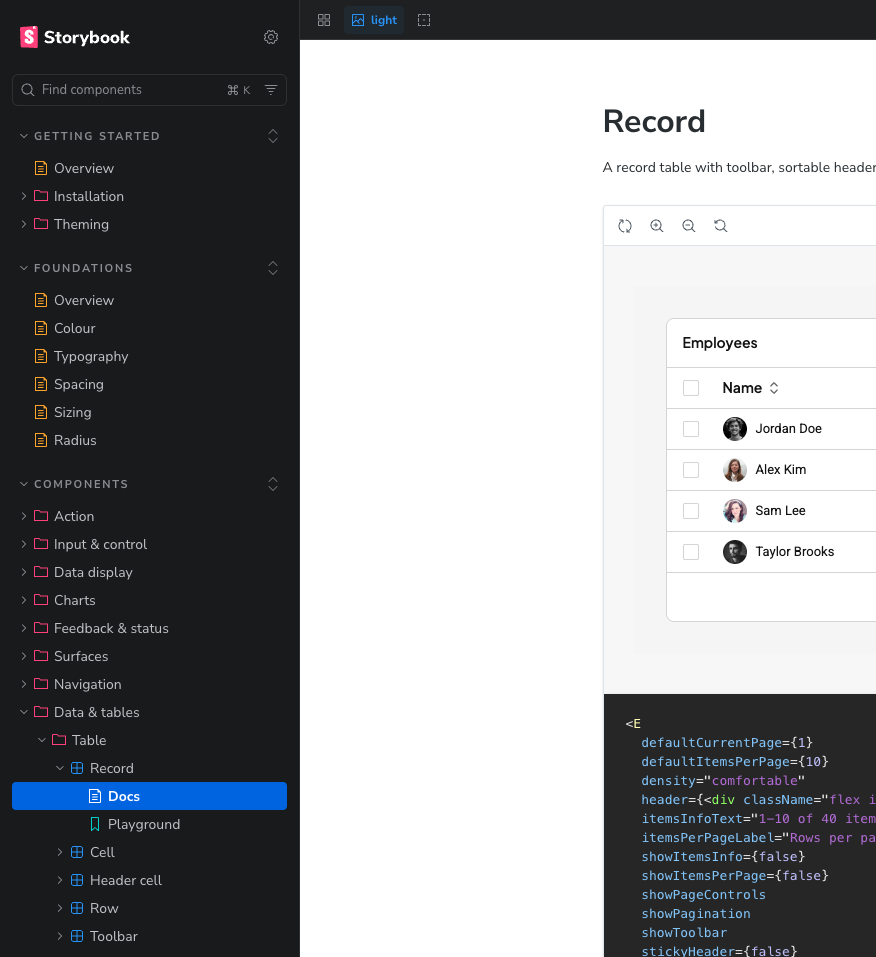Check the Taylor Brooks row checkbox
876x957 pixels.
691,552
